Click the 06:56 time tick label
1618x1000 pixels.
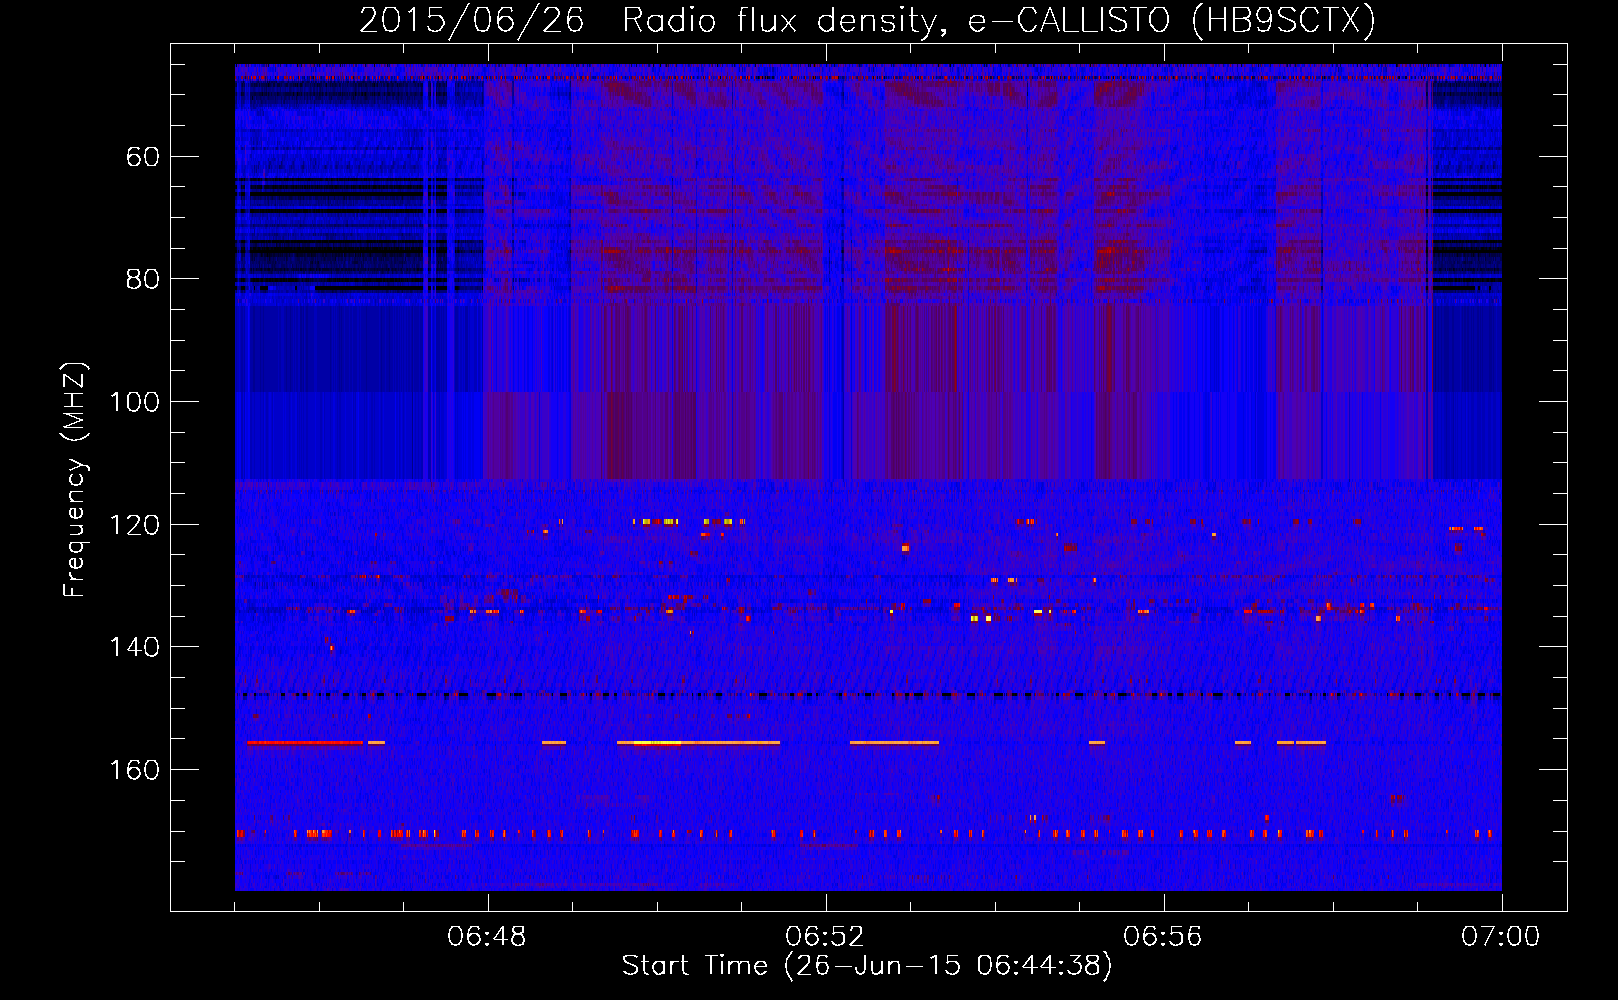point(1163,937)
